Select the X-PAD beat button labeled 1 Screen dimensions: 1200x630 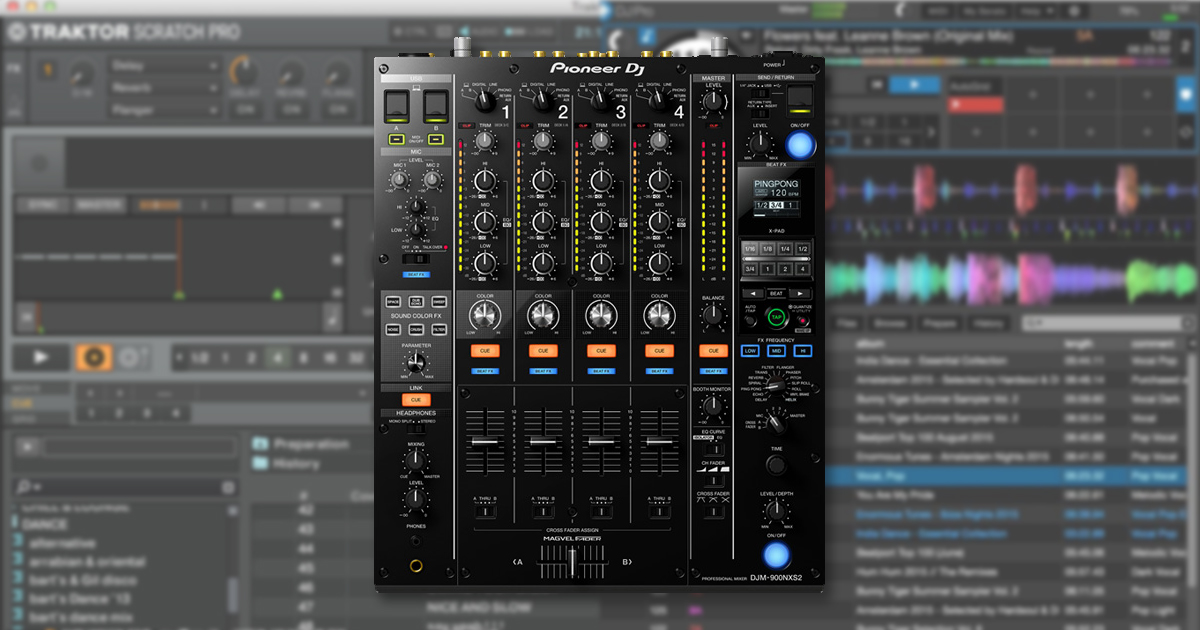pos(767,268)
